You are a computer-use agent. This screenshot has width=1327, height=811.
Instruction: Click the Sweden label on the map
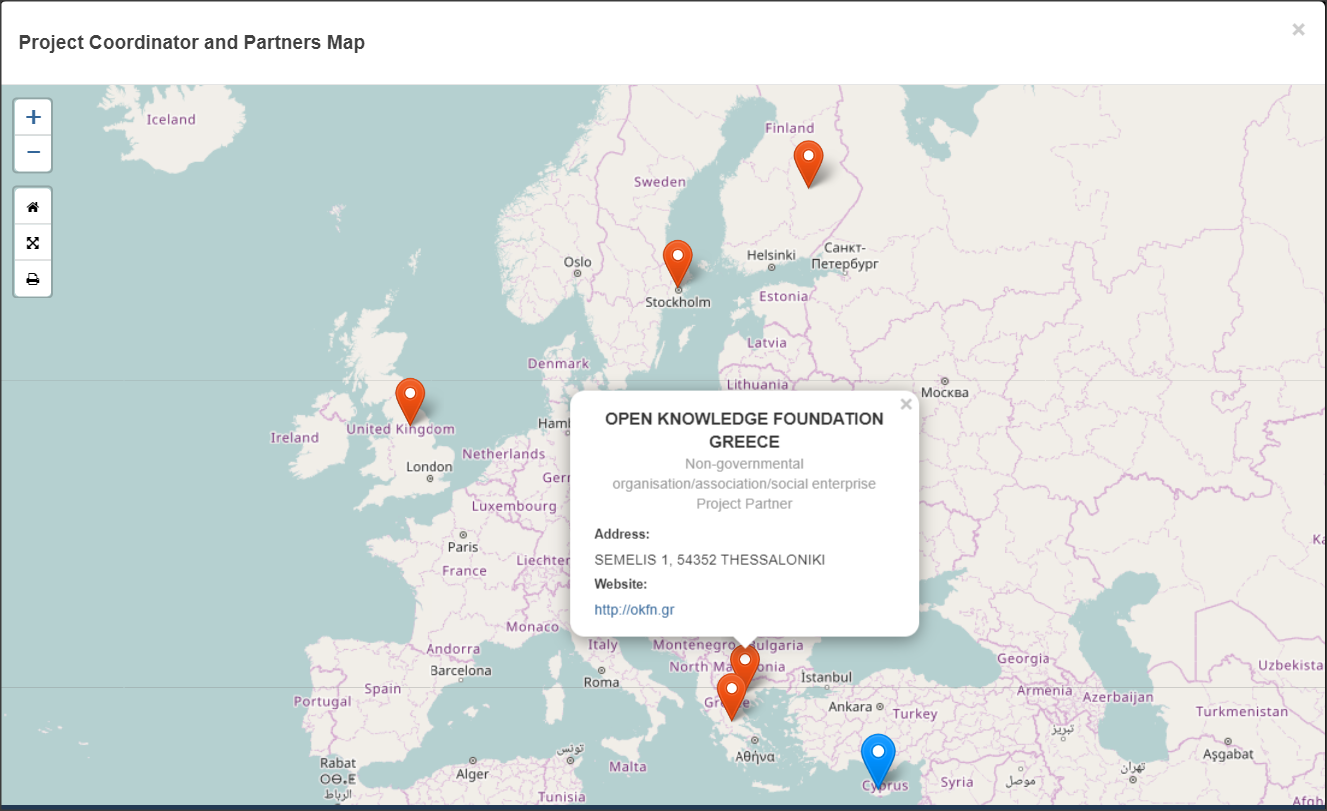click(660, 182)
